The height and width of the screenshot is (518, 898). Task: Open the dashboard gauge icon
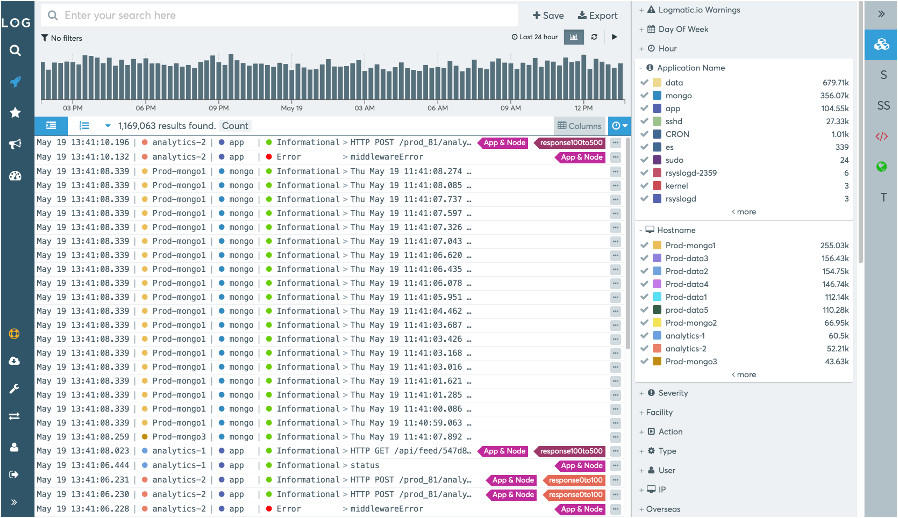pos(15,176)
